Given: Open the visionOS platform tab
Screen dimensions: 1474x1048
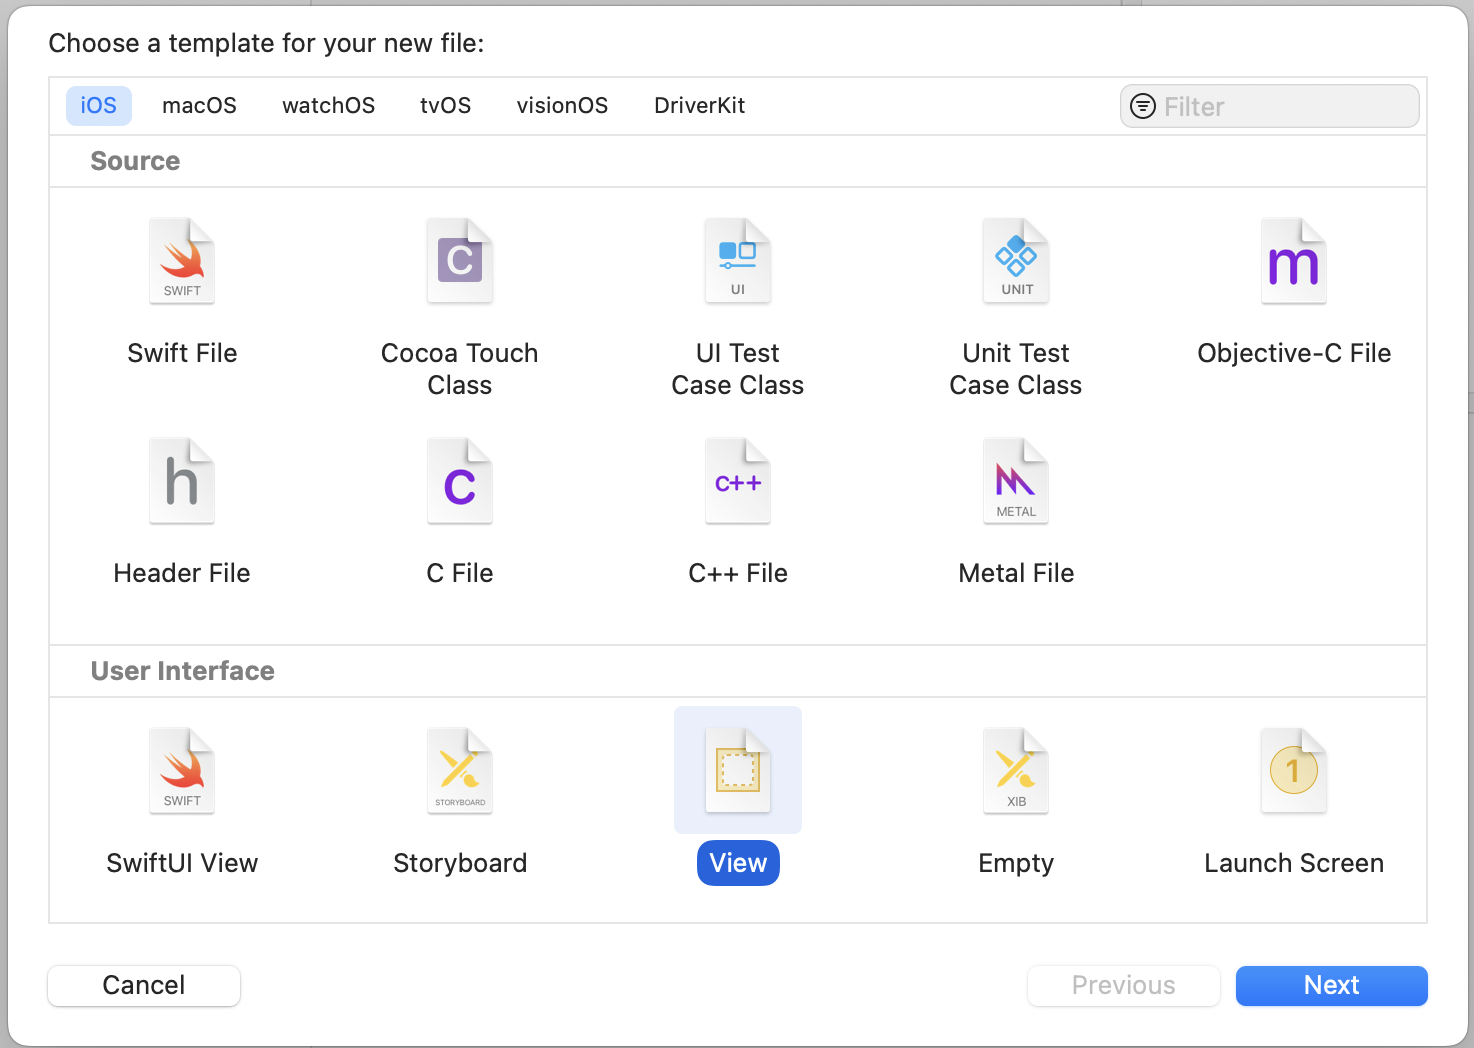Looking at the screenshot, I should click(x=562, y=106).
